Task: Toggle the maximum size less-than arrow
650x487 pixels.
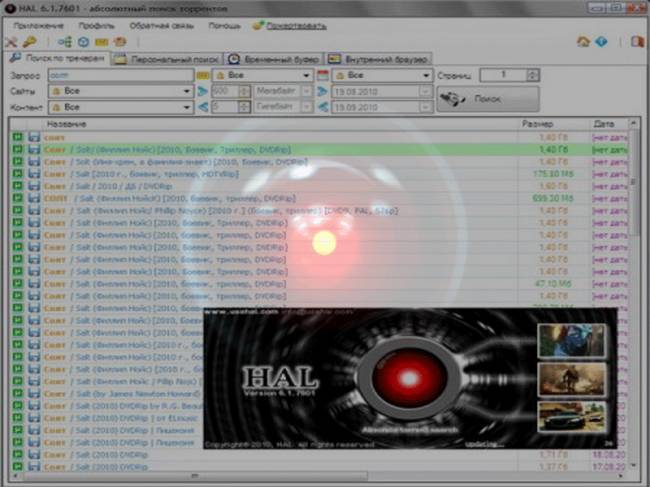Action: pos(203,107)
